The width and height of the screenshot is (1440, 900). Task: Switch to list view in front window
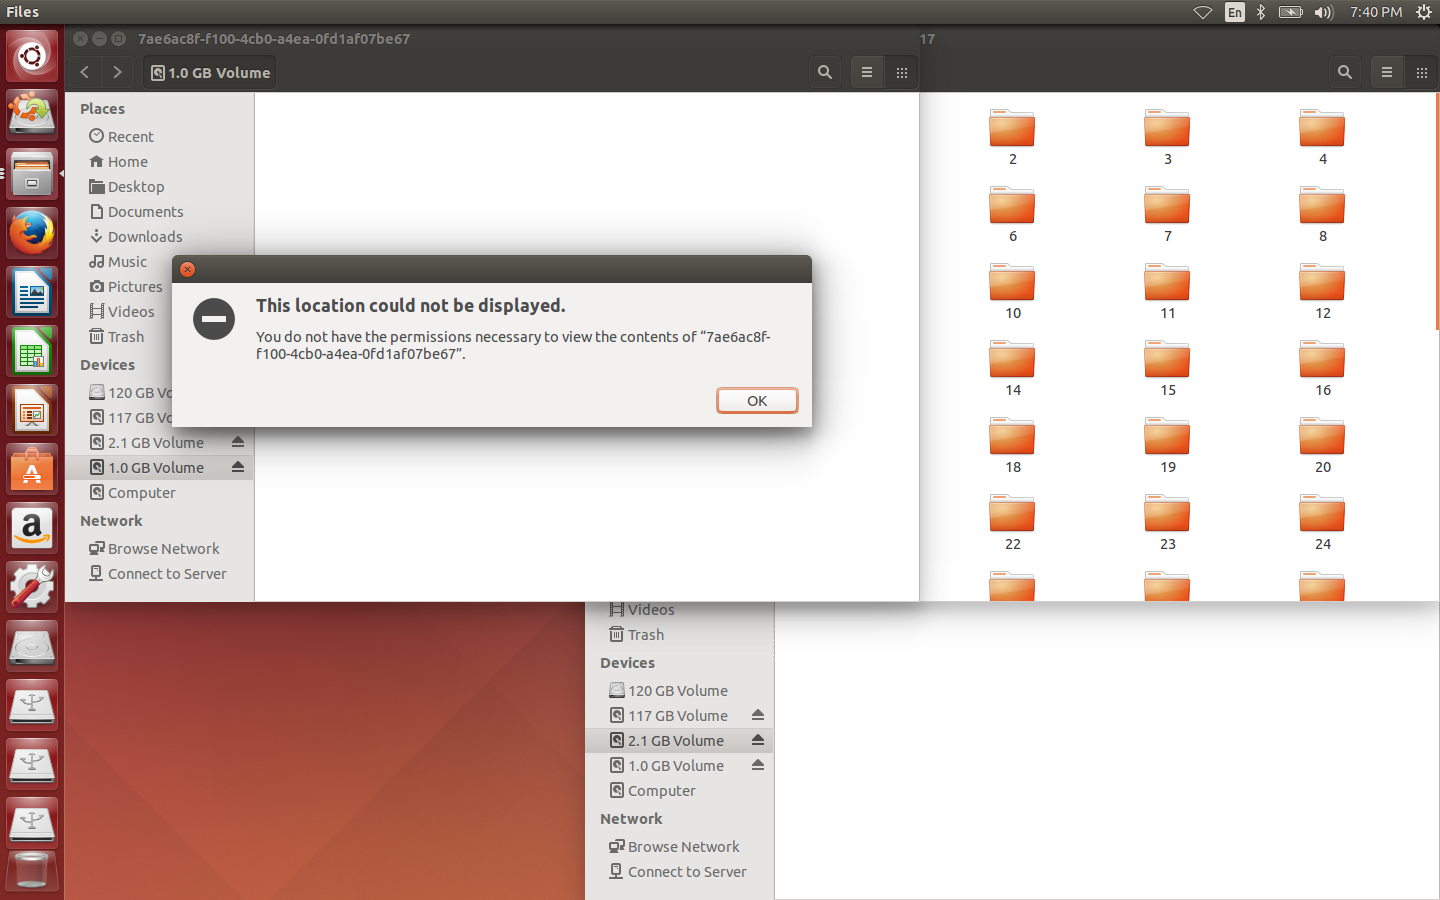click(867, 72)
